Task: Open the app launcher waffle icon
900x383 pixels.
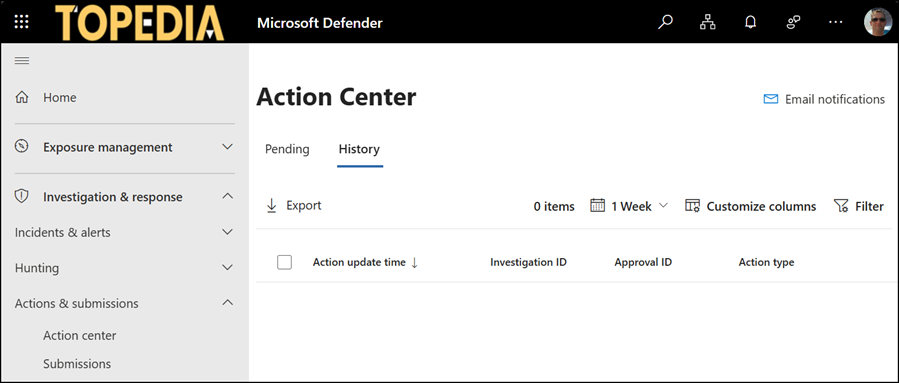Action: click(x=21, y=22)
